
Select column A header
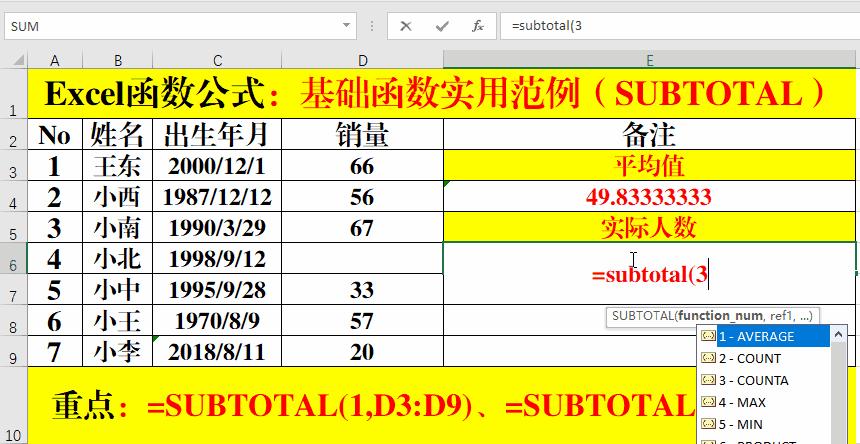point(54,60)
